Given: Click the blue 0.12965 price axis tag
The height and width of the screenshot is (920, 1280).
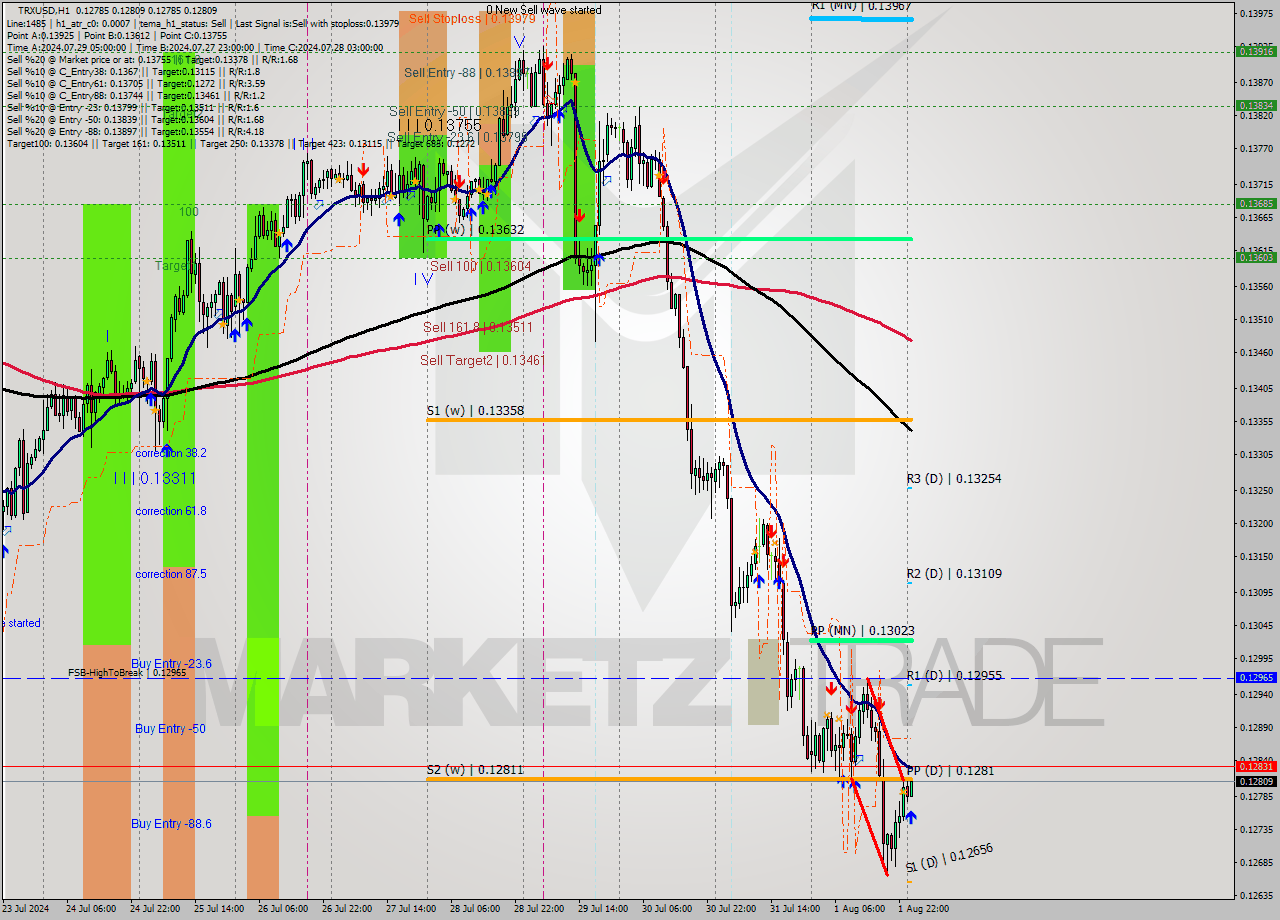Looking at the screenshot, I should point(1256,677).
